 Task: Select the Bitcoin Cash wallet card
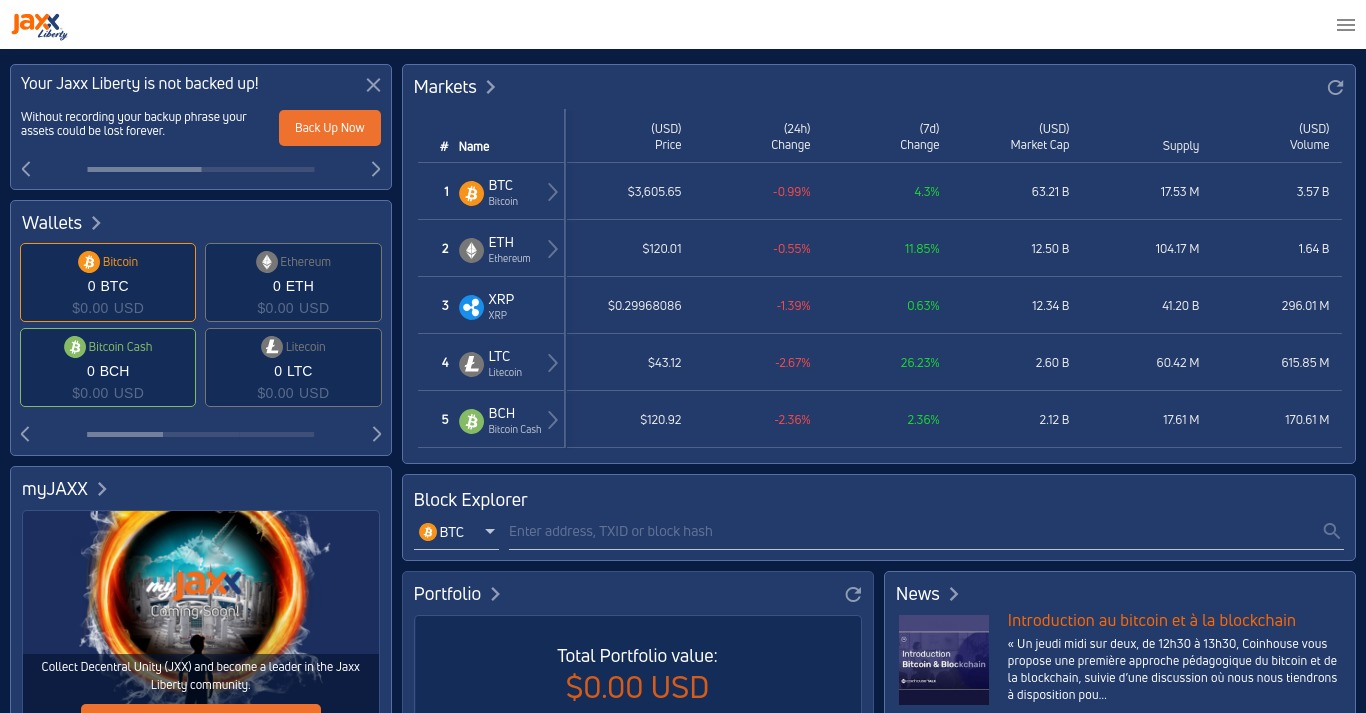pyautogui.click(x=108, y=368)
